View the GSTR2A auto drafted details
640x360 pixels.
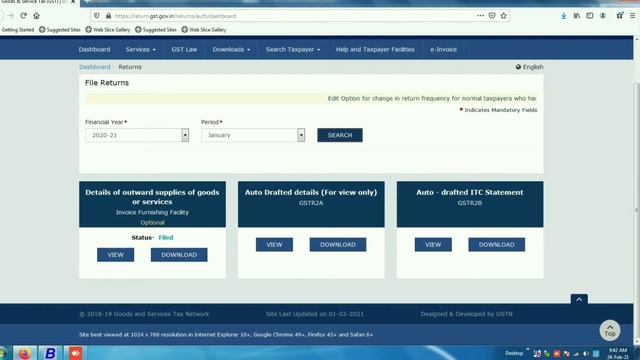pos(274,244)
